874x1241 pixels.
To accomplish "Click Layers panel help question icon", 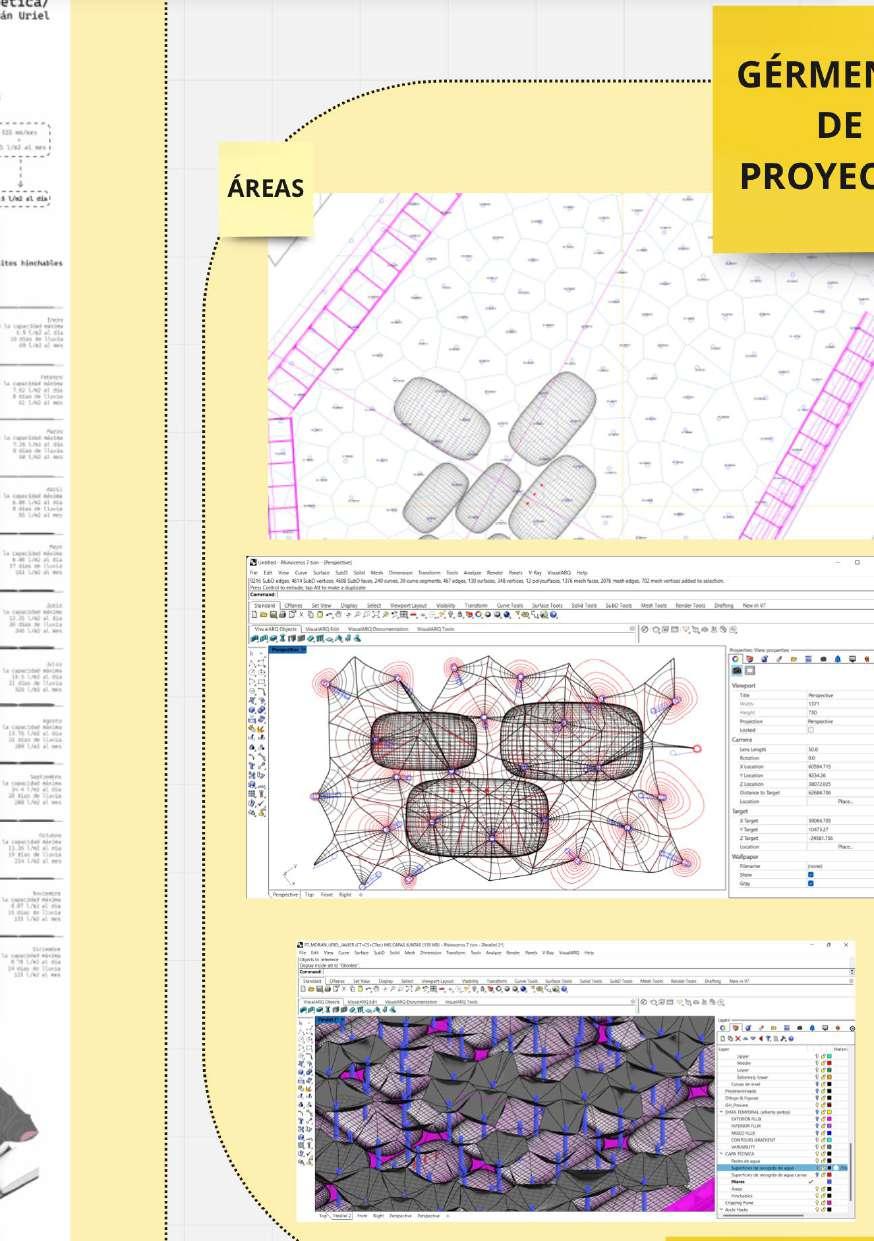I will pyautogui.click(x=791, y=1038).
